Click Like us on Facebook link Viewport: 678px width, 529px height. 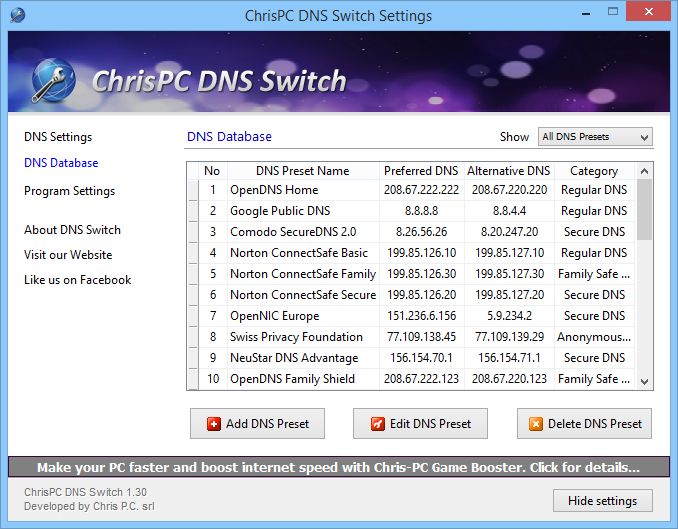(x=77, y=280)
